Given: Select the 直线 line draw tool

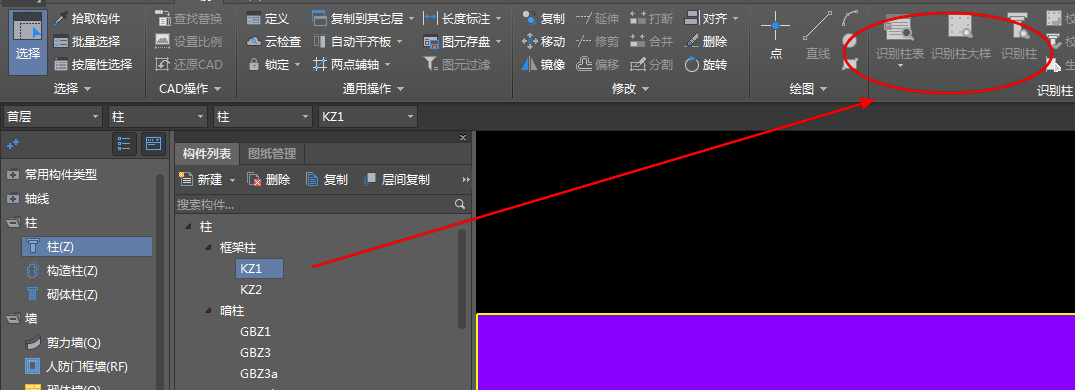Looking at the screenshot, I should (x=817, y=36).
